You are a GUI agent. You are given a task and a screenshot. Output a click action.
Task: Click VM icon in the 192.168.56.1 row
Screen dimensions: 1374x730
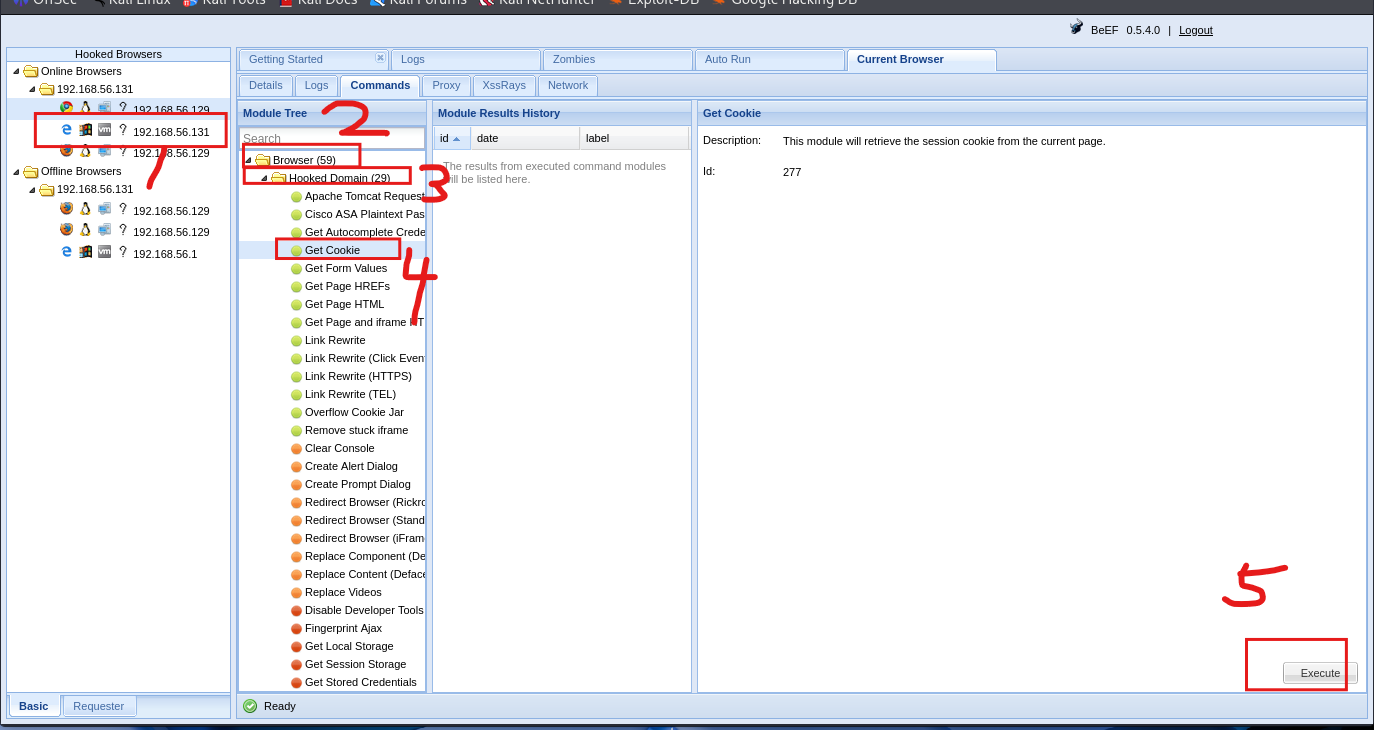[104, 252]
